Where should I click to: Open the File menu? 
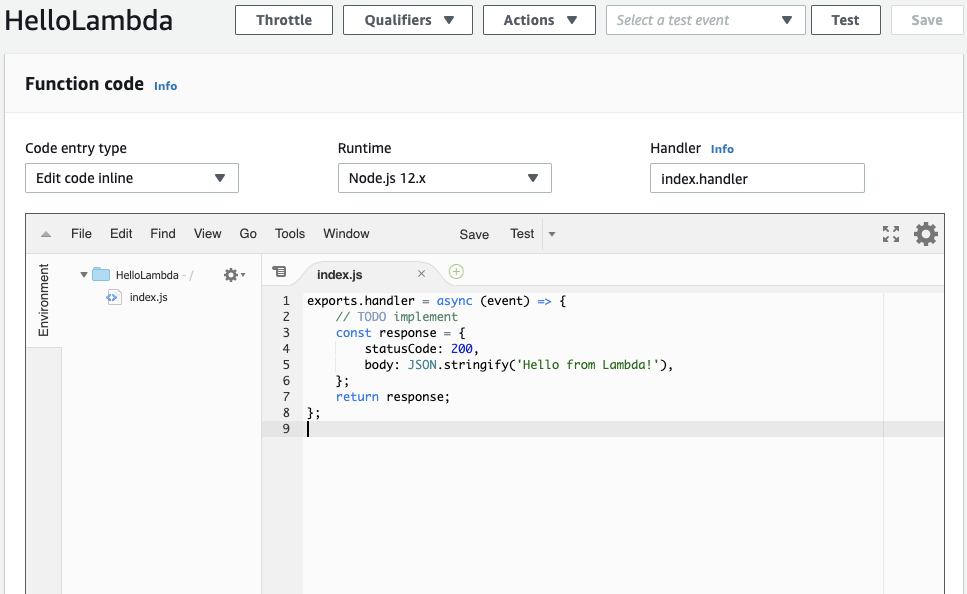(81, 234)
